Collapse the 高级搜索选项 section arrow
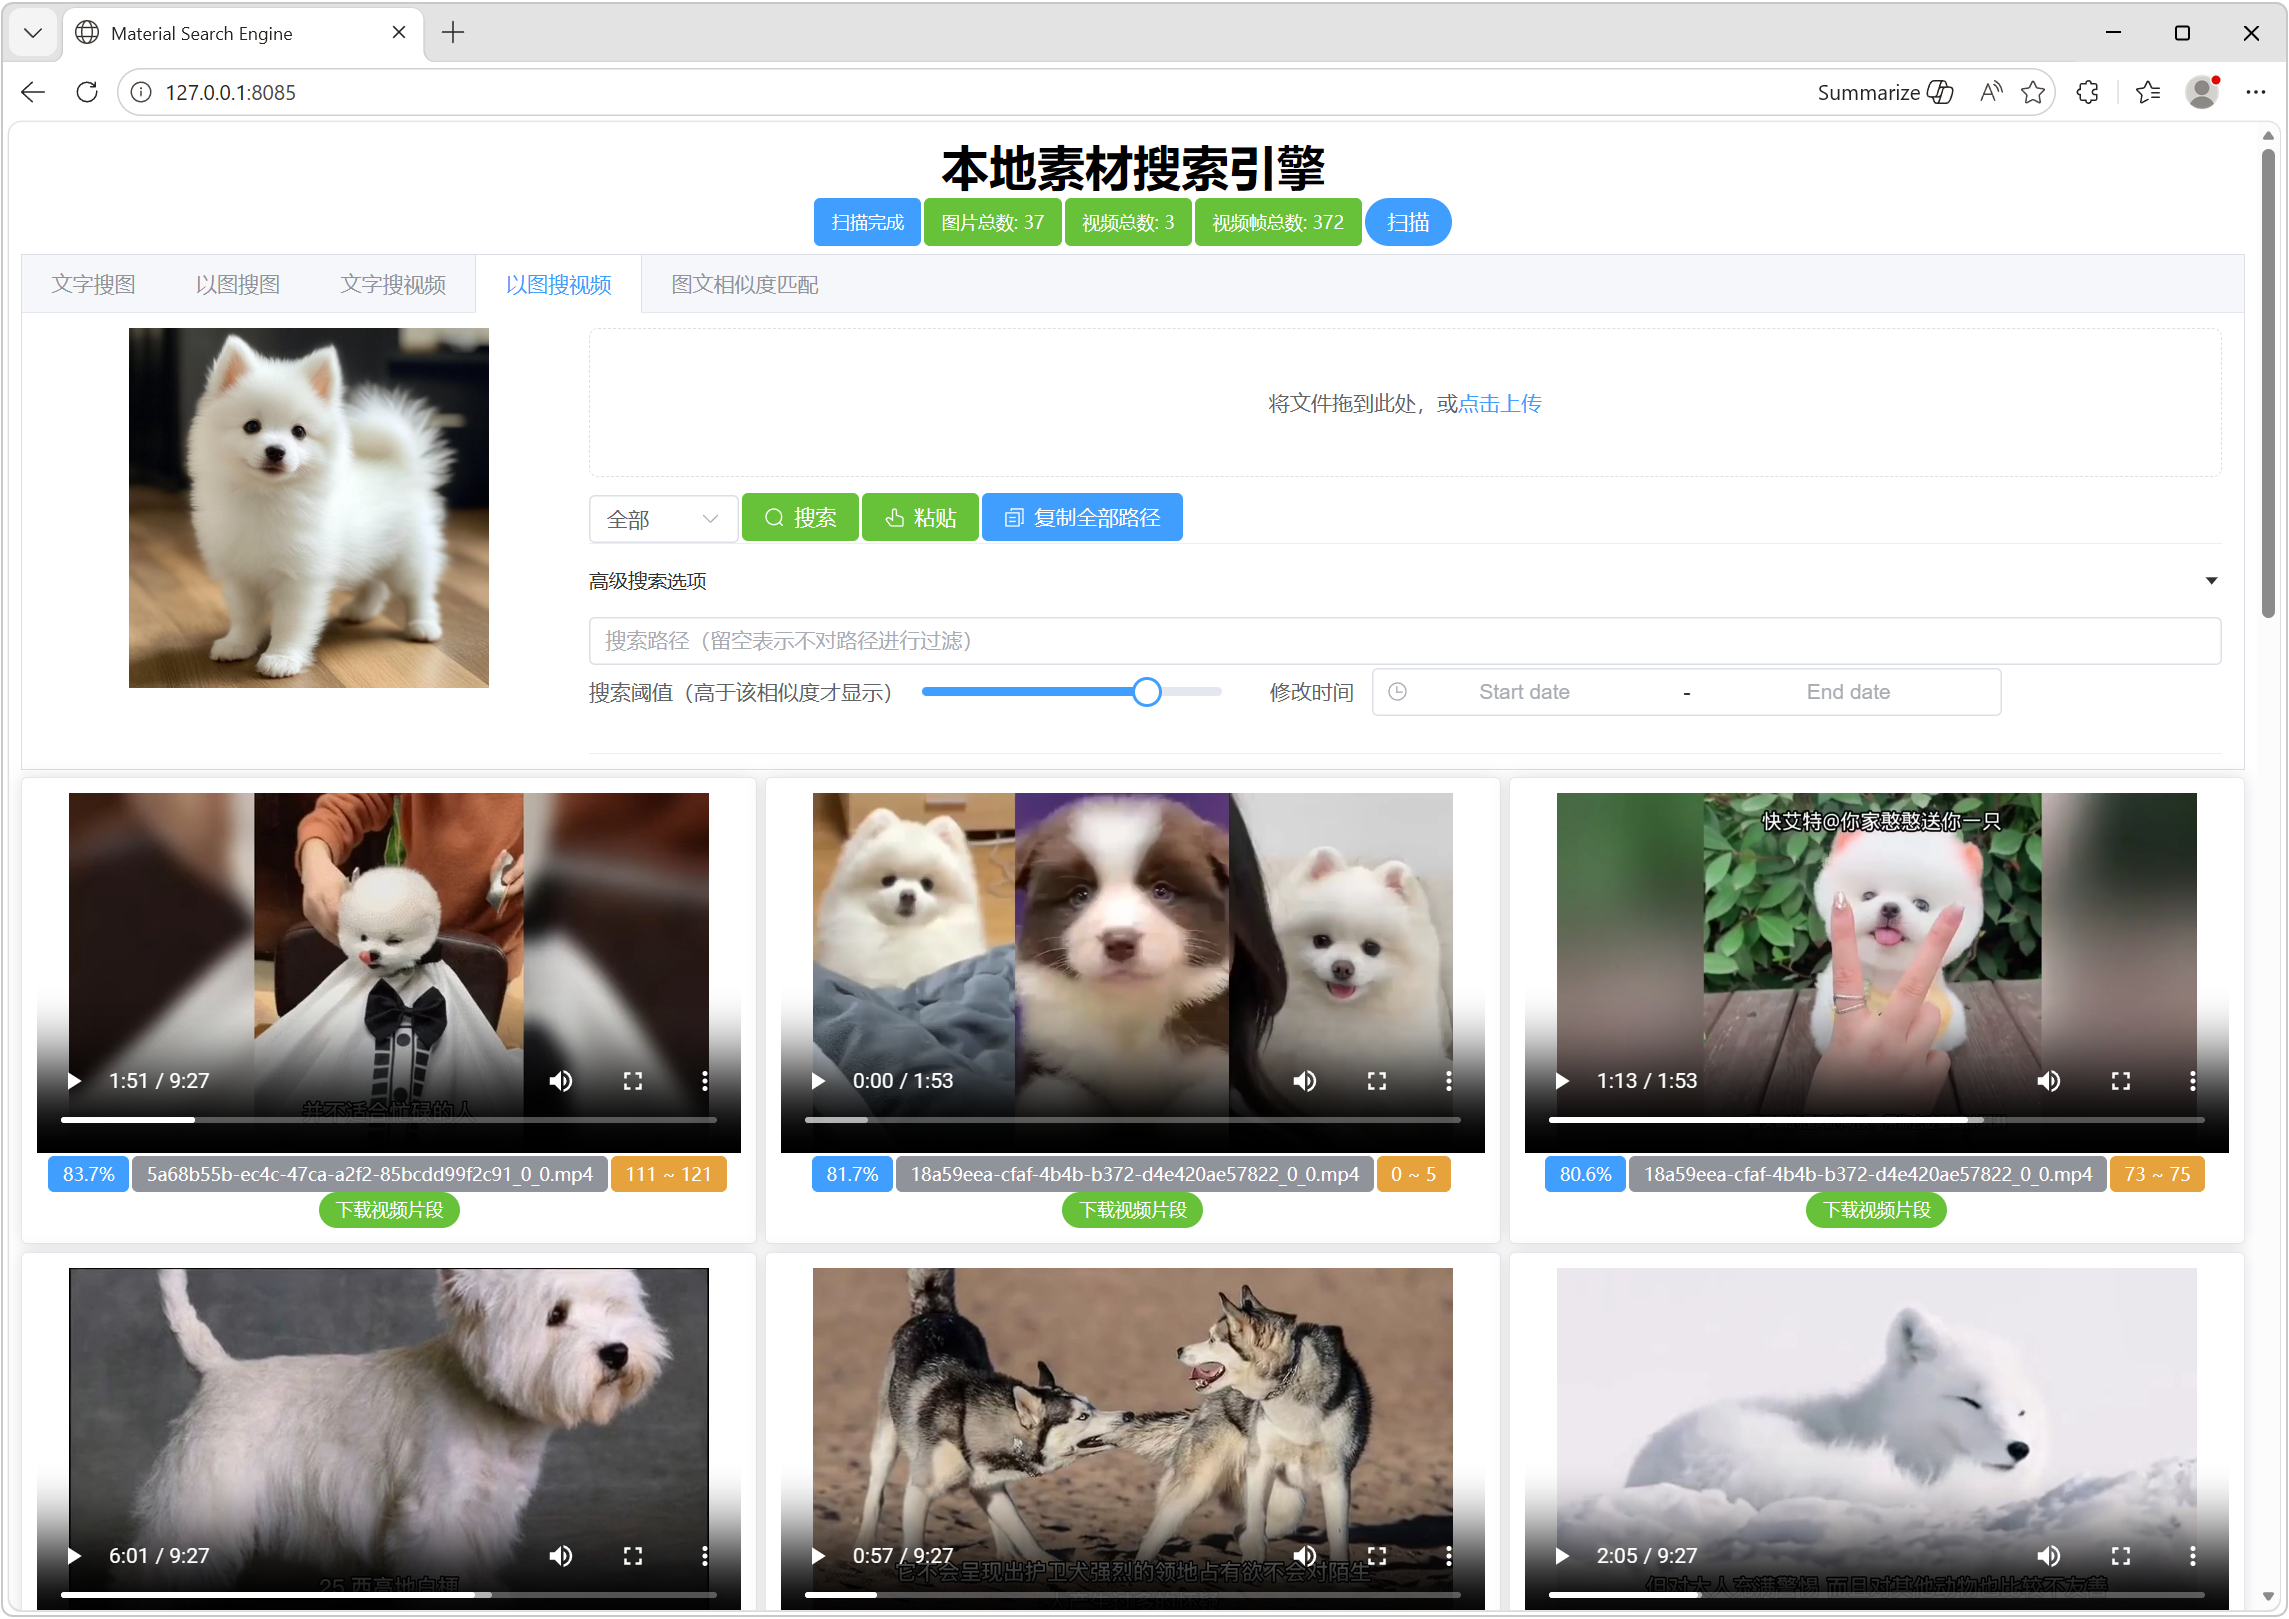Viewport: 2289px width, 1619px height. tap(2212, 582)
